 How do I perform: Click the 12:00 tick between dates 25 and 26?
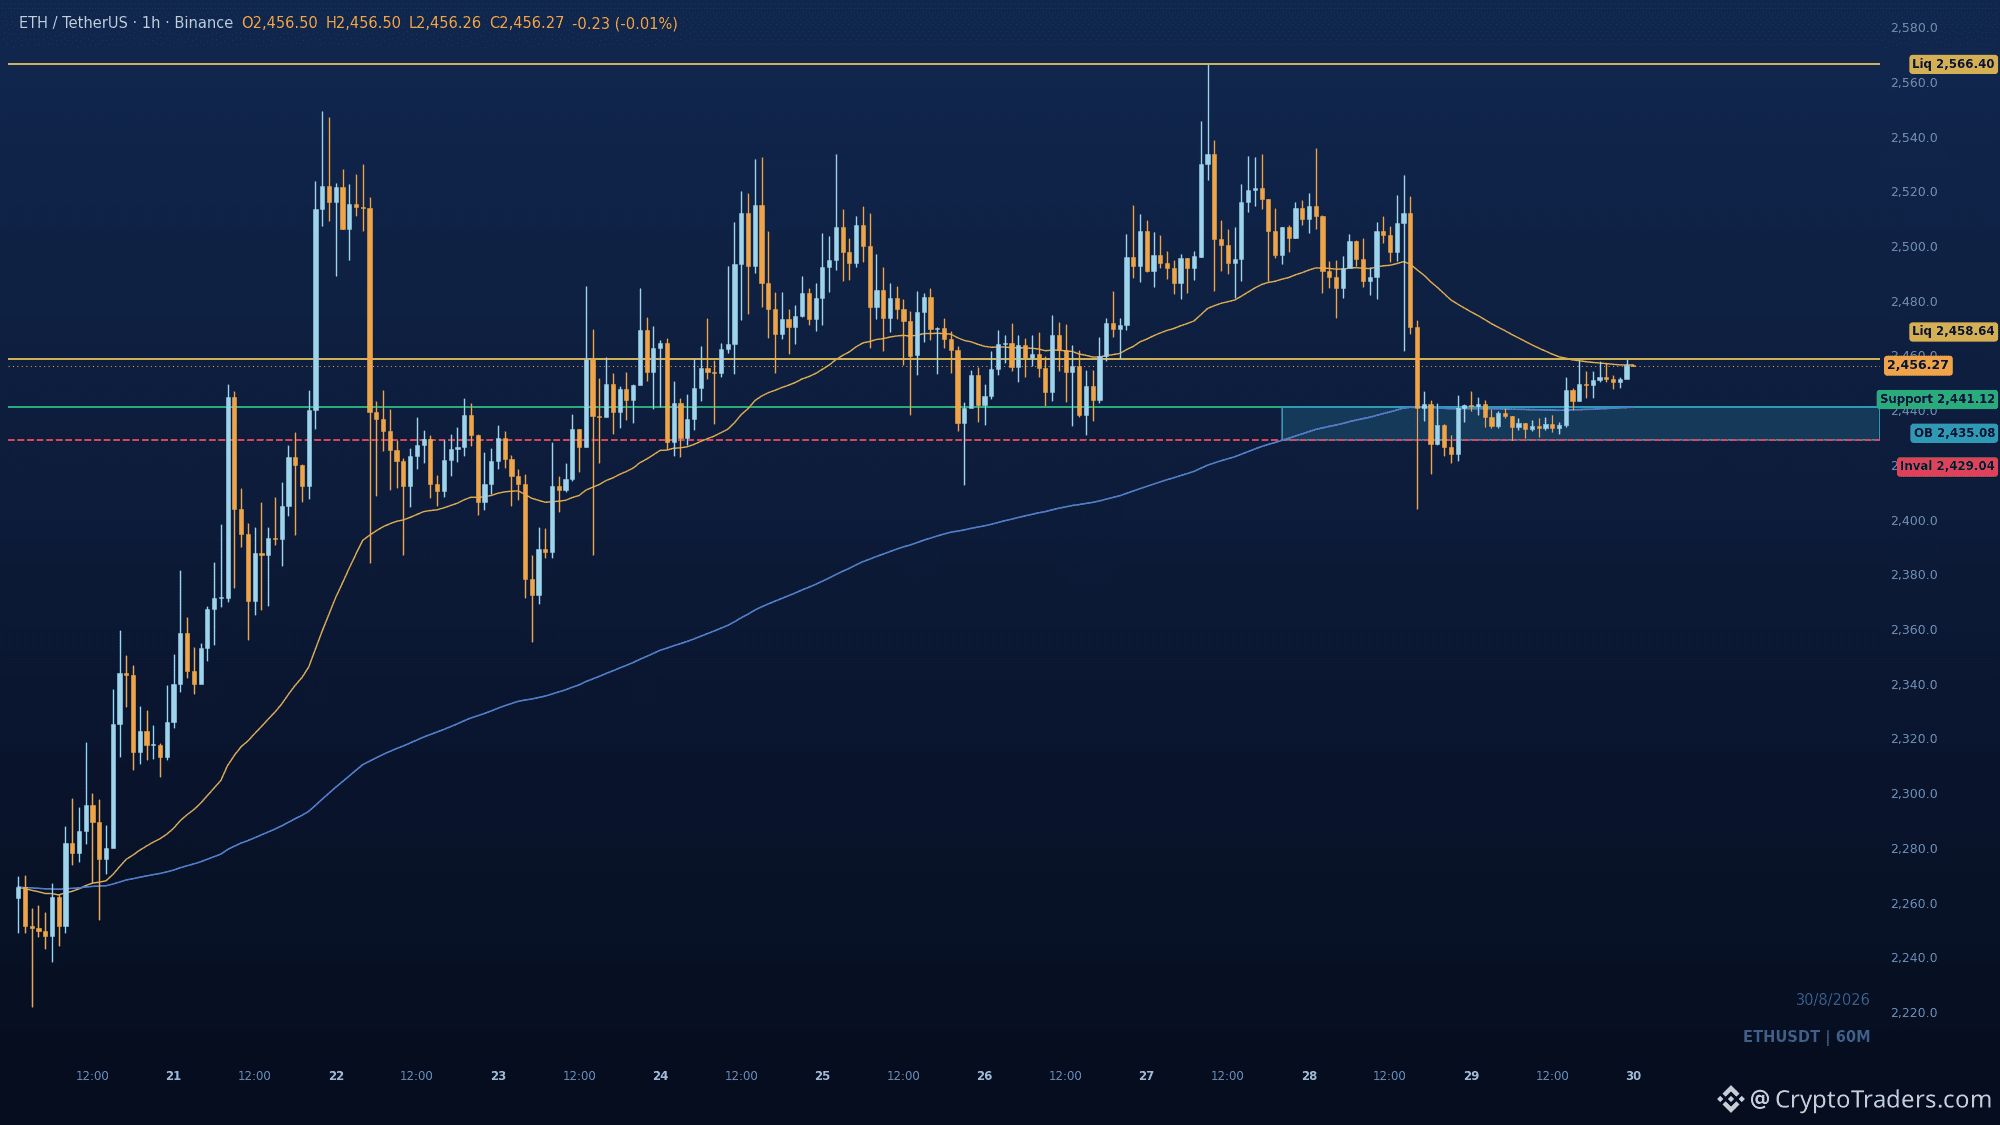click(903, 1076)
